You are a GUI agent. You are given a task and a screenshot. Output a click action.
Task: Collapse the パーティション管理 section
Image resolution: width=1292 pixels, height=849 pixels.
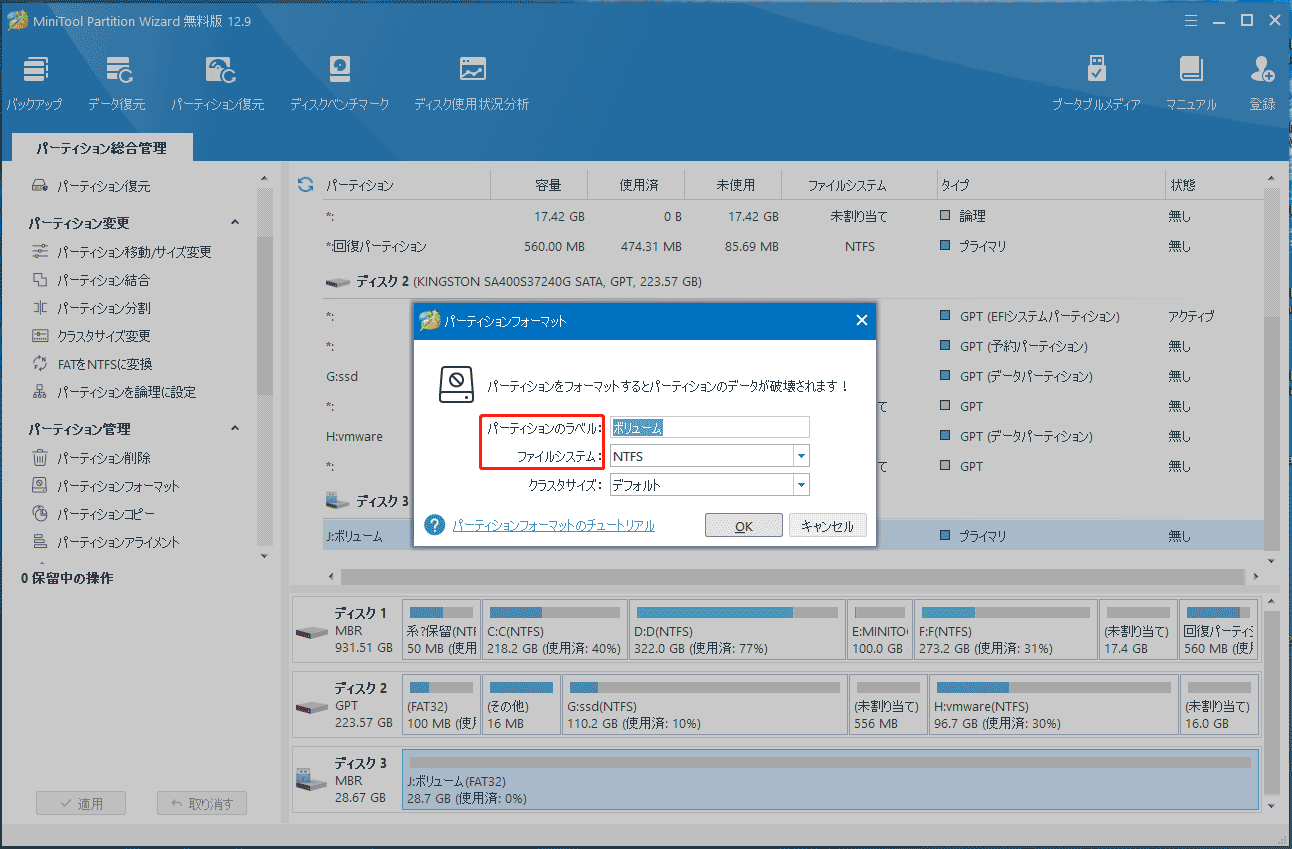coord(235,428)
